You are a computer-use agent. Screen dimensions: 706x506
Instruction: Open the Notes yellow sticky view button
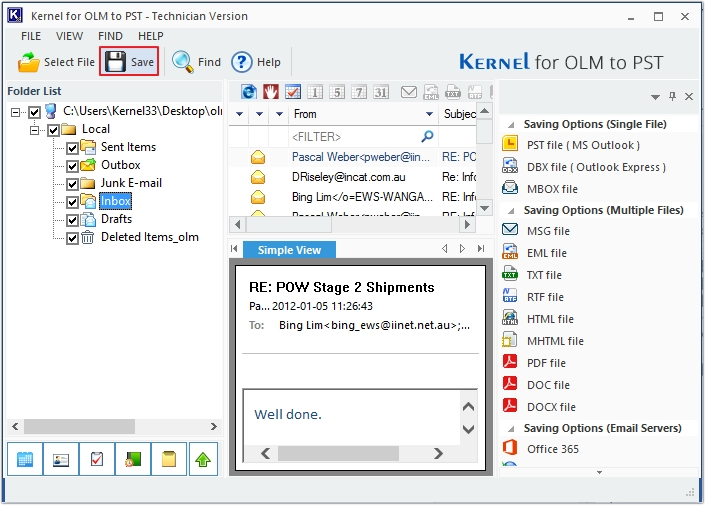tap(169, 459)
